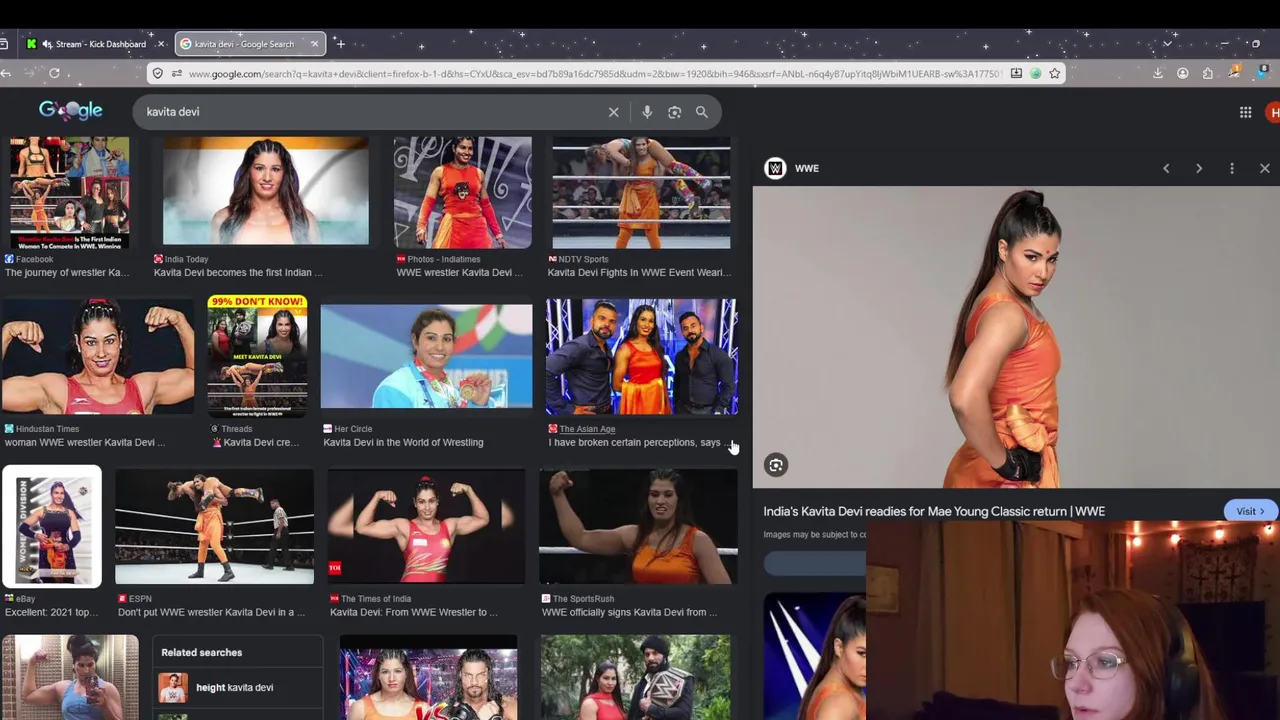
Task: Bookmark this page with the star icon
Action: [x=1054, y=73]
